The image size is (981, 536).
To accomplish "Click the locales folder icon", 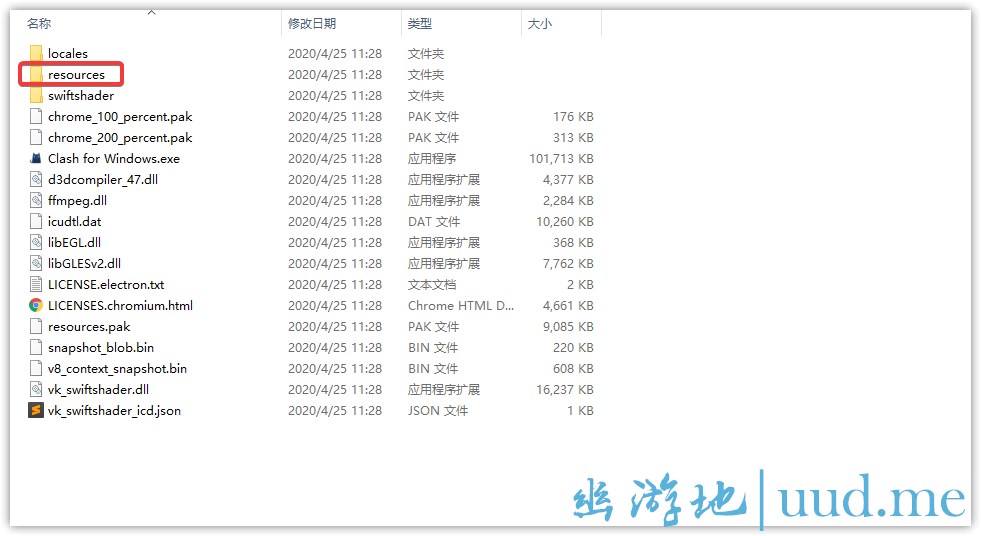I will (x=36, y=54).
